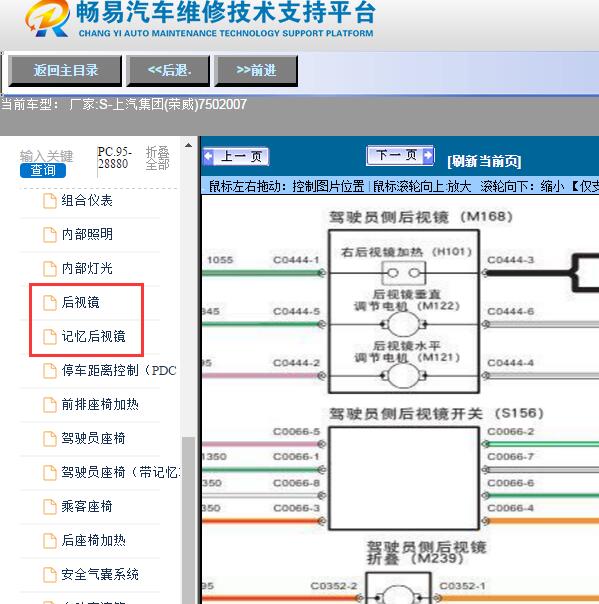Click the document icon beside 组合仪表
This screenshot has height=604, width=599.
click(50, 201)
